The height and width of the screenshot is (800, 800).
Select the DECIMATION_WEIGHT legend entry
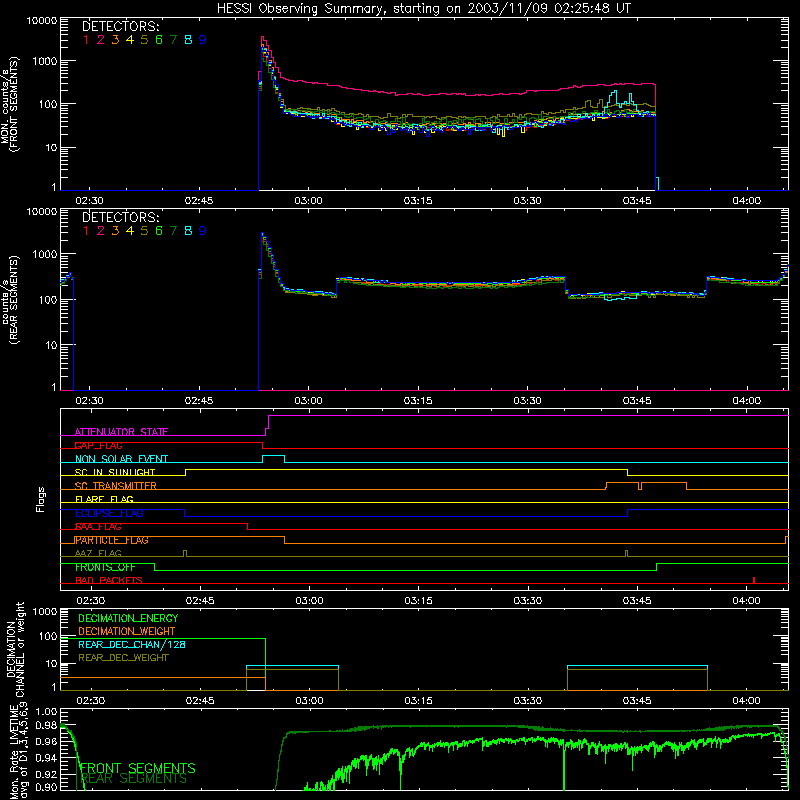pos(127,631)
